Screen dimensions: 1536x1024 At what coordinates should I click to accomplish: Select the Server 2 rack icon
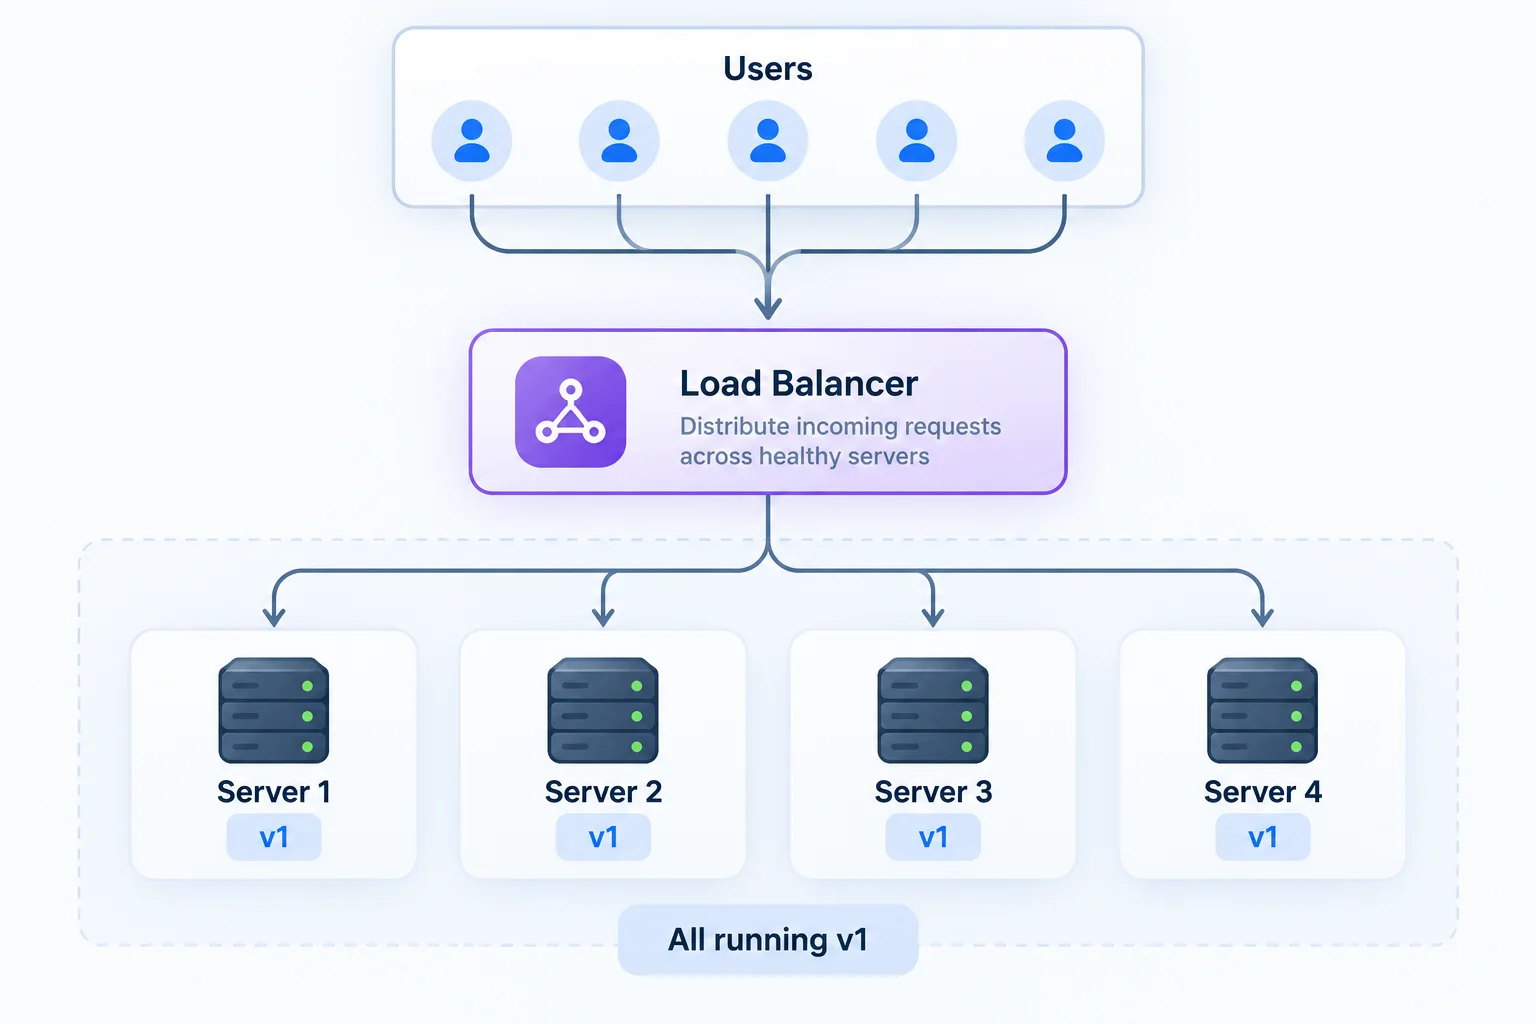[x=603, y=710]
